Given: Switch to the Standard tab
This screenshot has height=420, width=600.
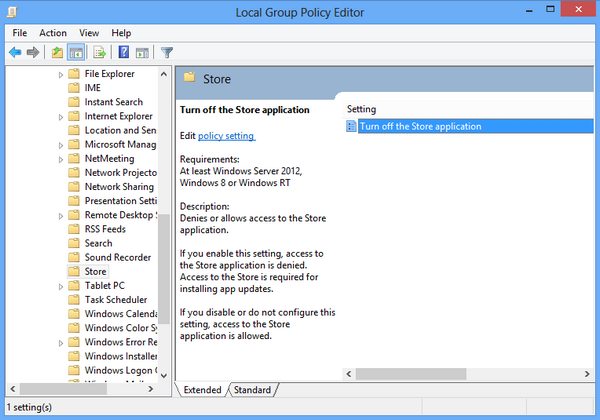Looking at the screenshot, I should pos(252,390).
